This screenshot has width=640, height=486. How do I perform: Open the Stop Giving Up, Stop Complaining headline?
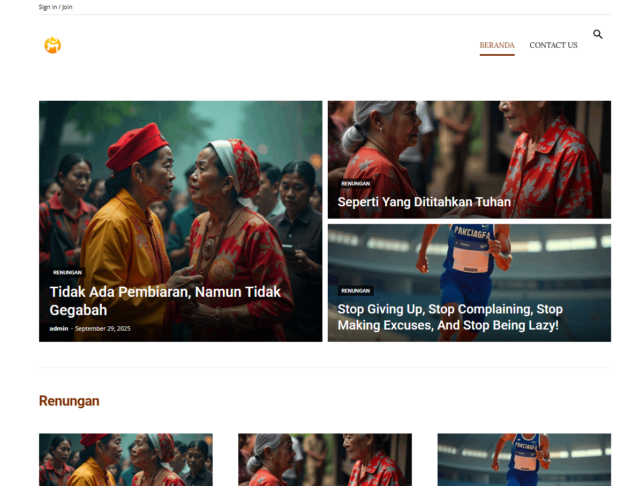(x=449, y=317)
